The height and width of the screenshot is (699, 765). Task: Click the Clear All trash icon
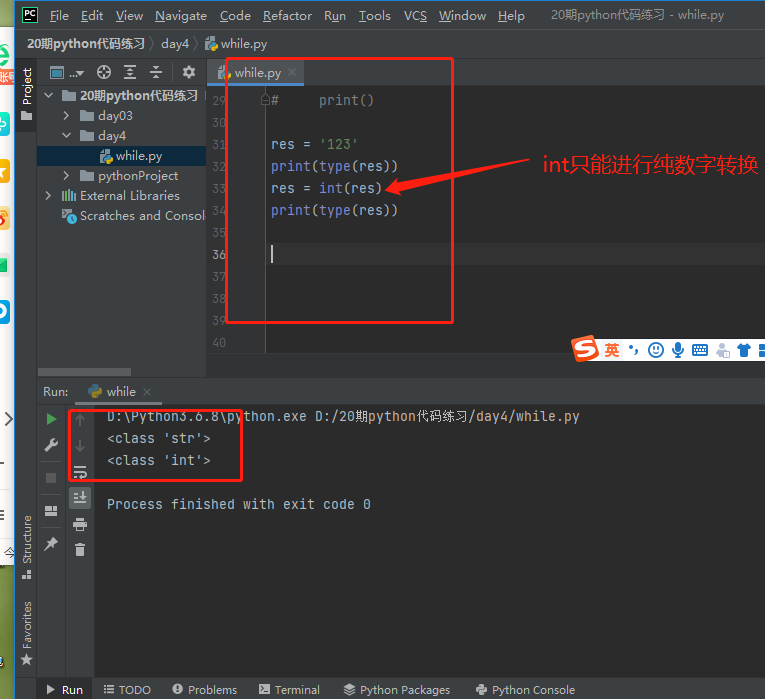click(x=80, y=550)
